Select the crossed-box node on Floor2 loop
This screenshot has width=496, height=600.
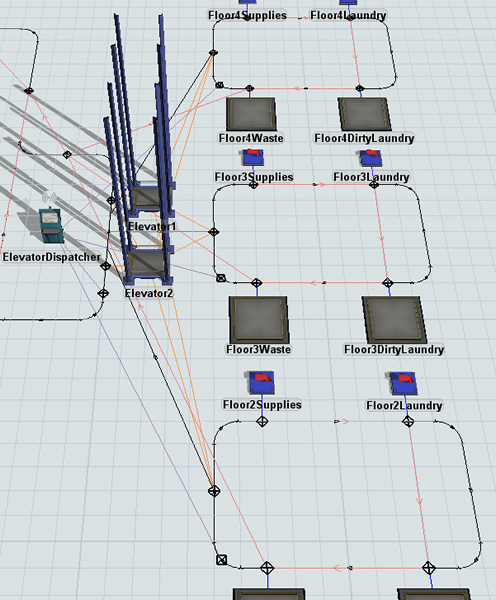(221, 560)
